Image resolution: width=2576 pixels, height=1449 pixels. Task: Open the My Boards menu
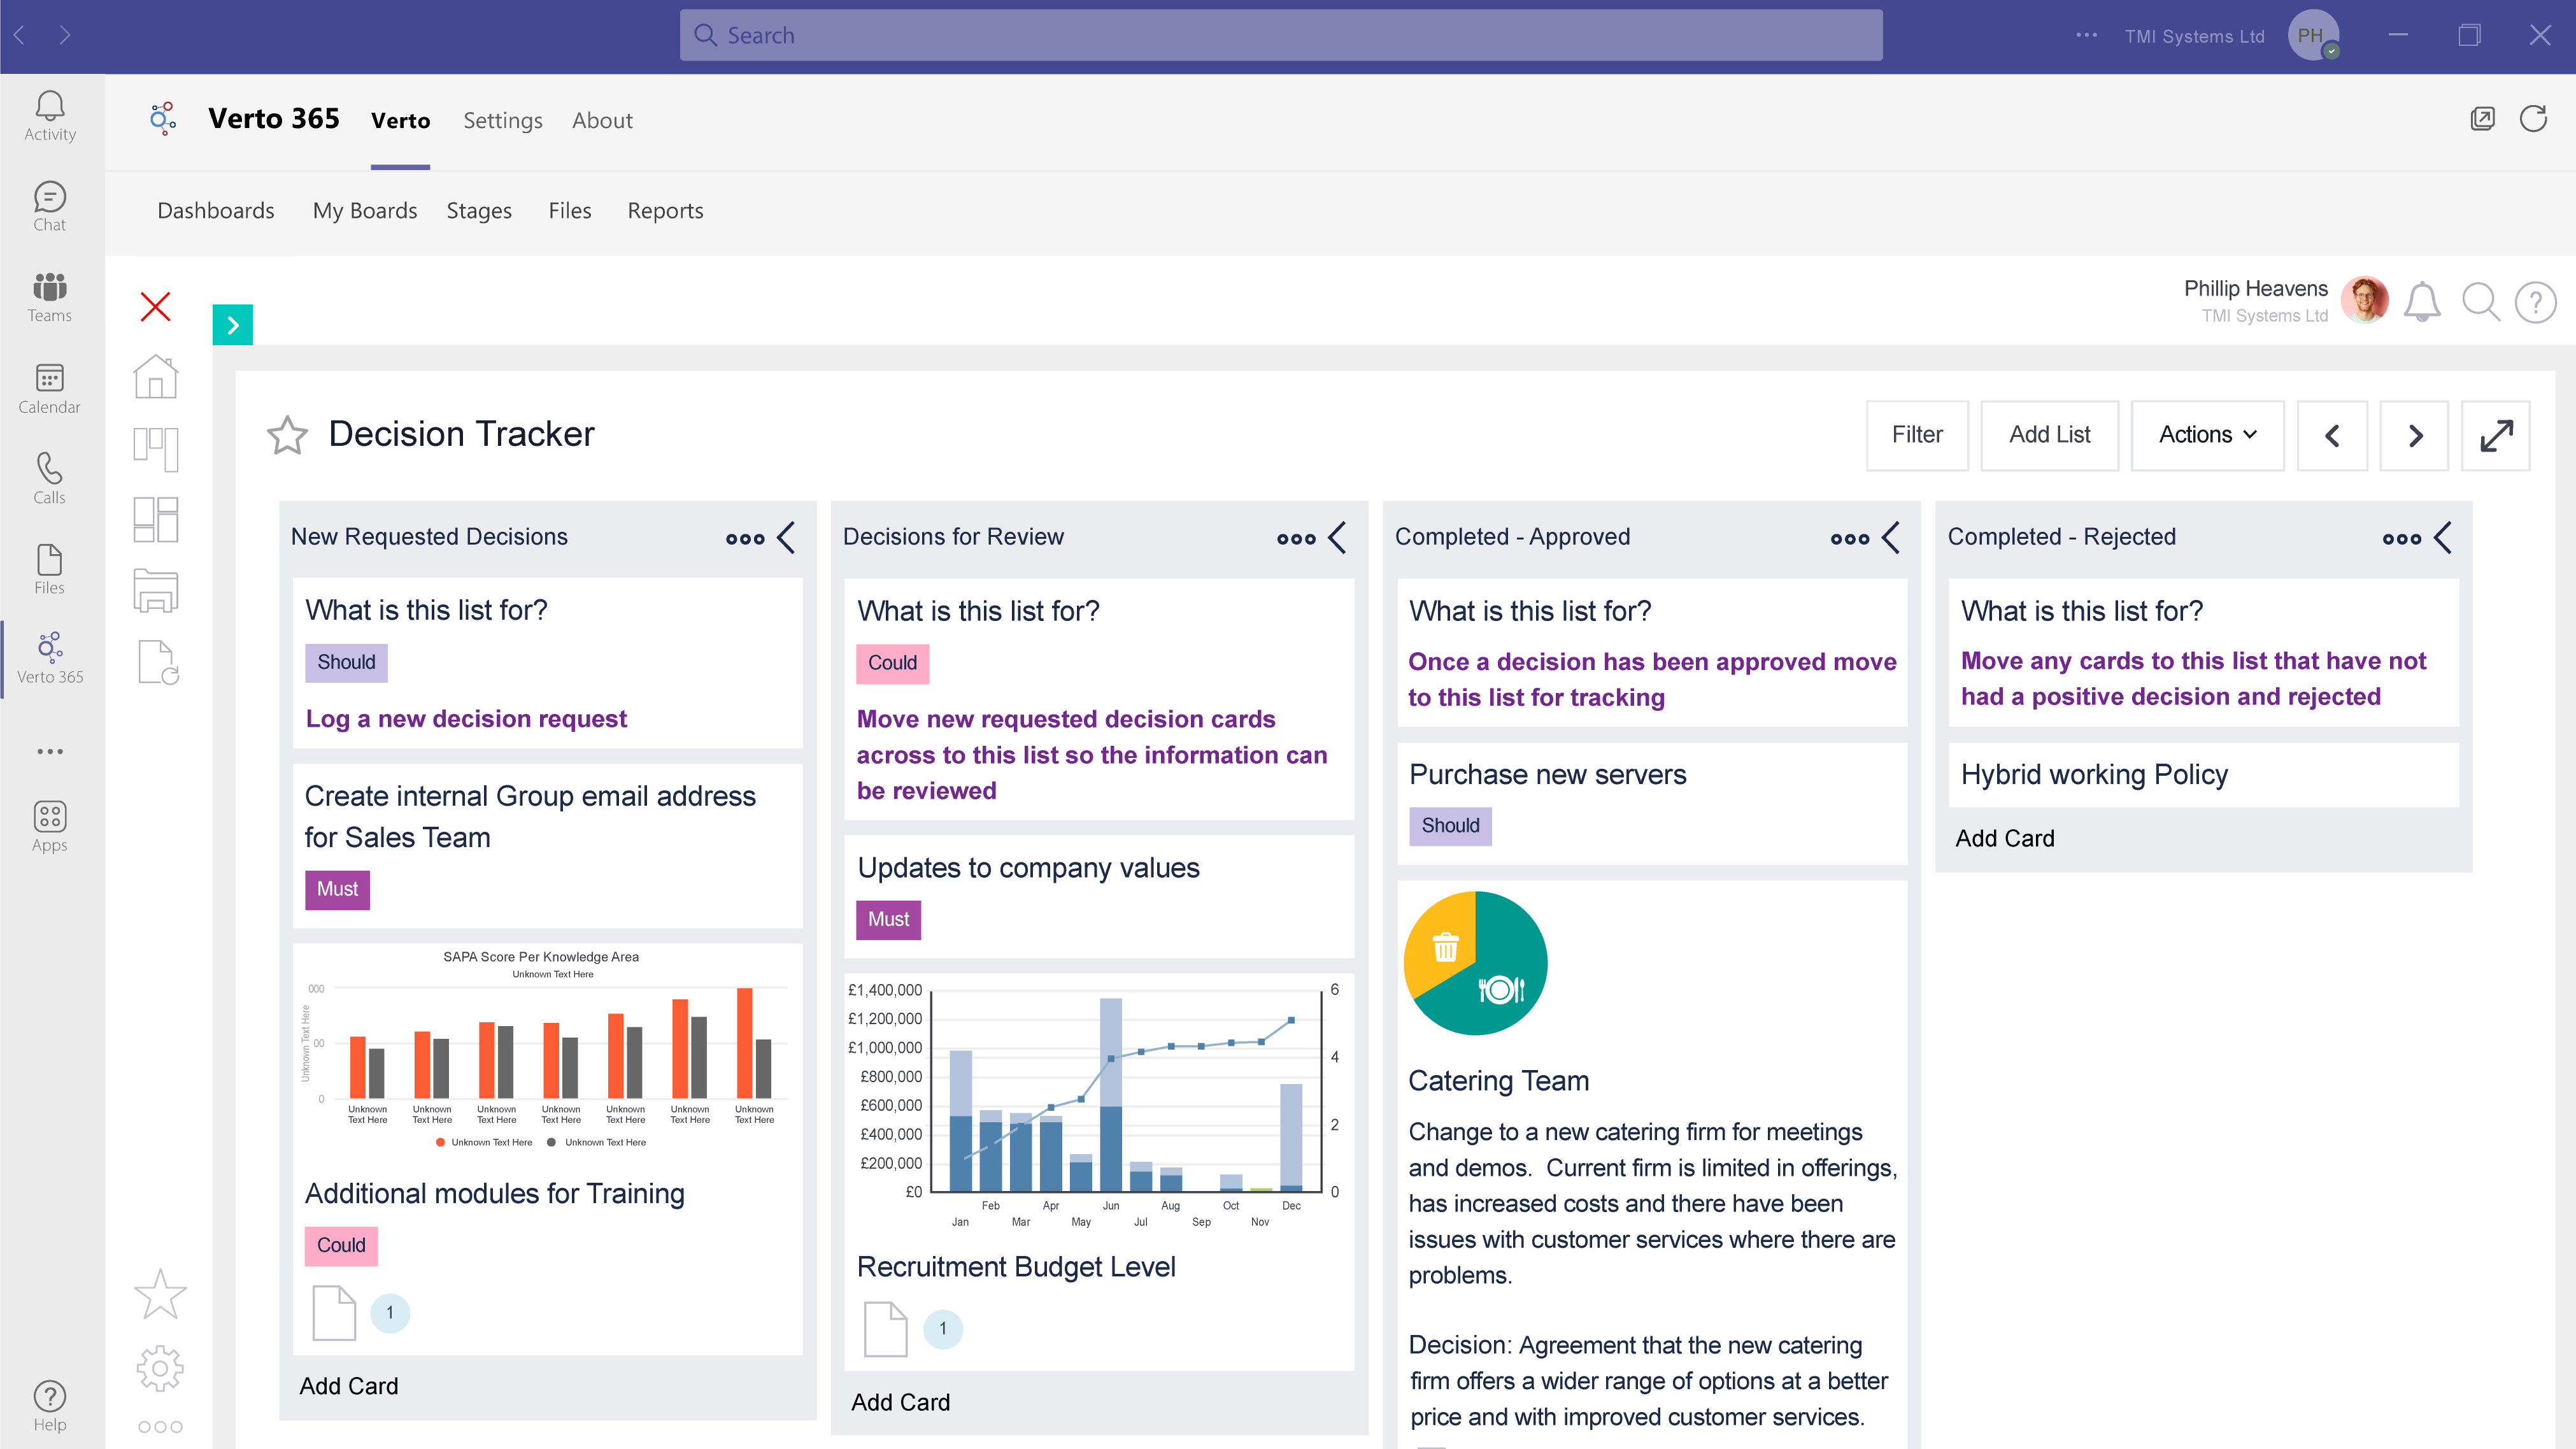click(364, 211)
